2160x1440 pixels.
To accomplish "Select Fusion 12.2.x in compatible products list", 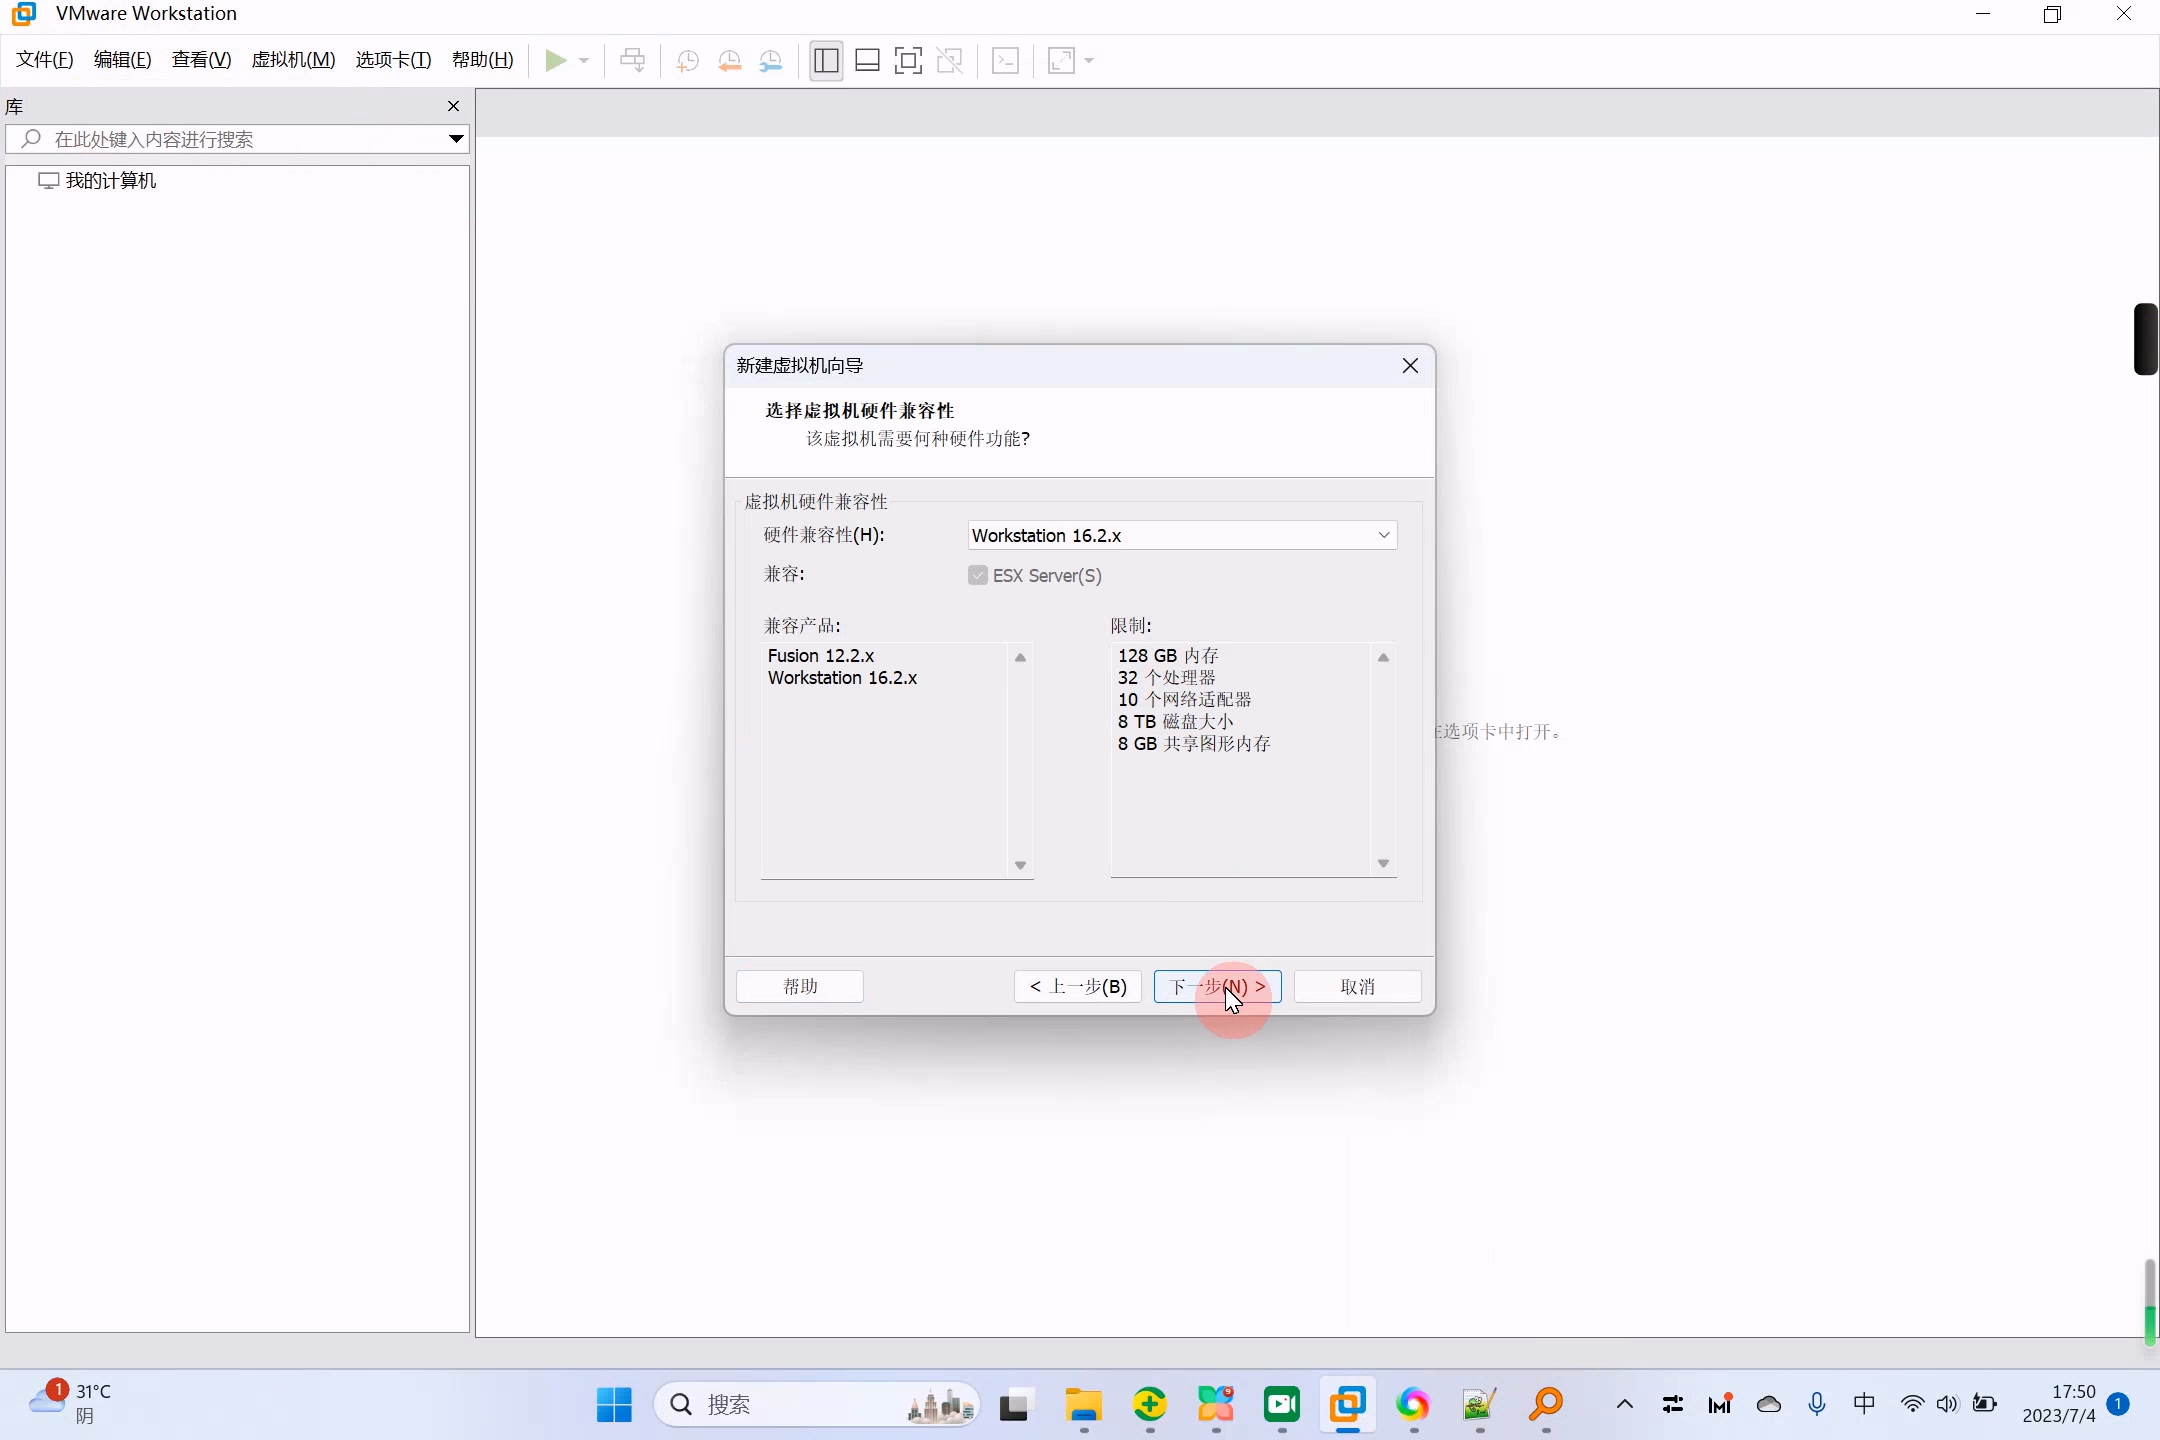I will (821, 656).
